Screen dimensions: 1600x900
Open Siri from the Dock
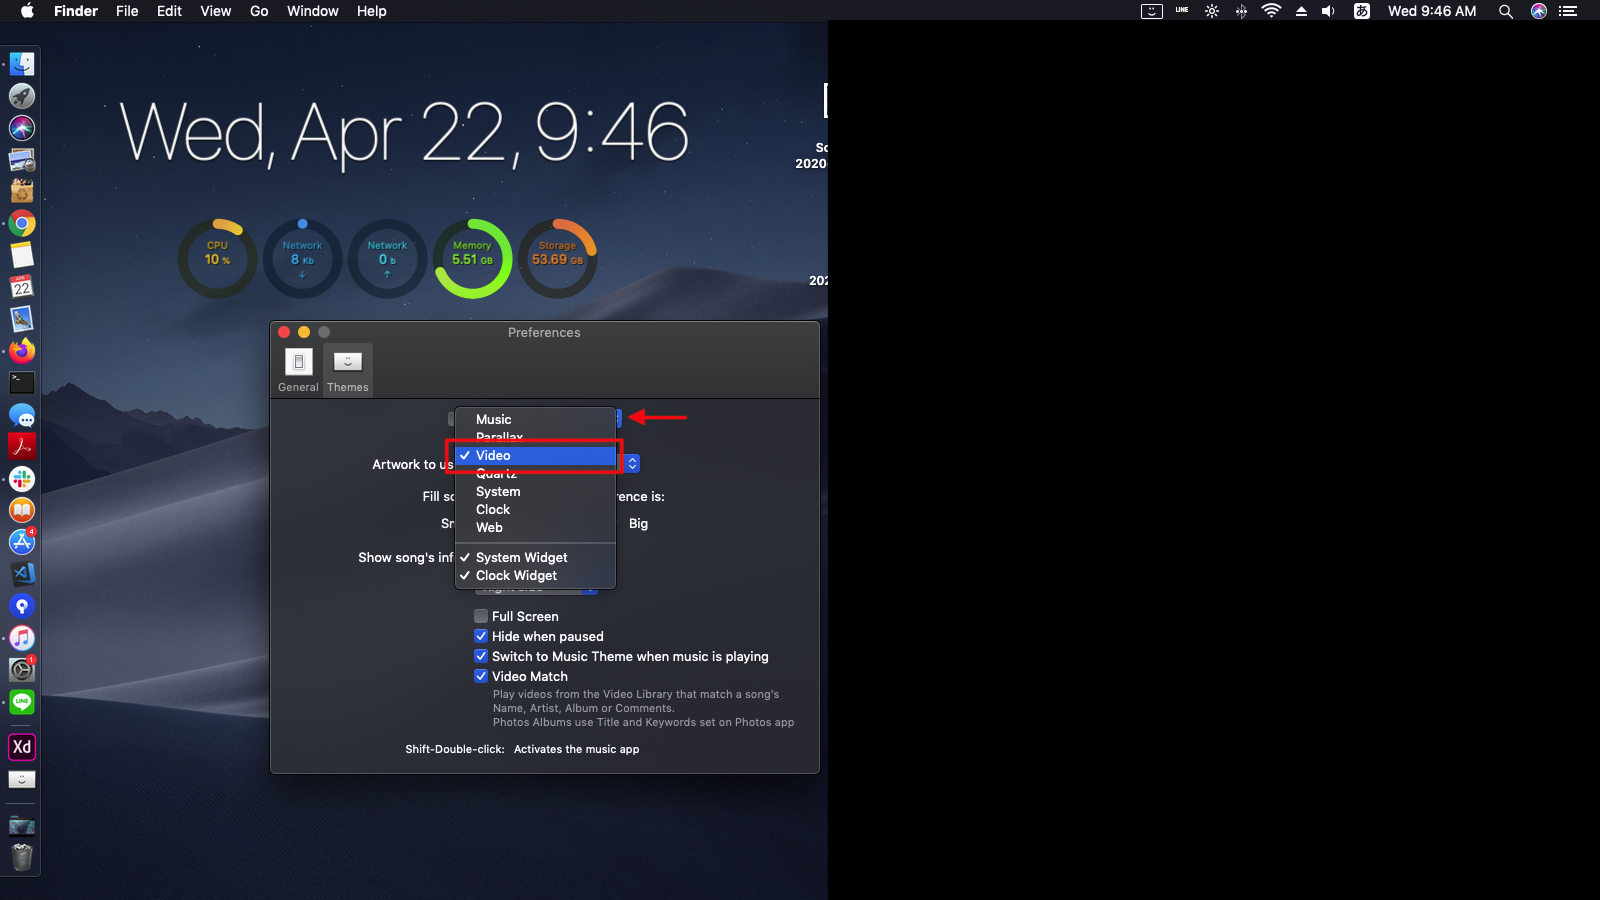(22, 128)
